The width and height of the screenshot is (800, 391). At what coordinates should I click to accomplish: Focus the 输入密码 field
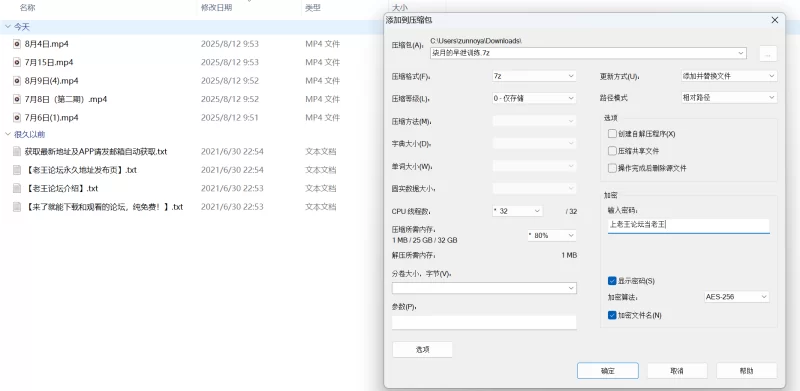(x=689, y=226)
